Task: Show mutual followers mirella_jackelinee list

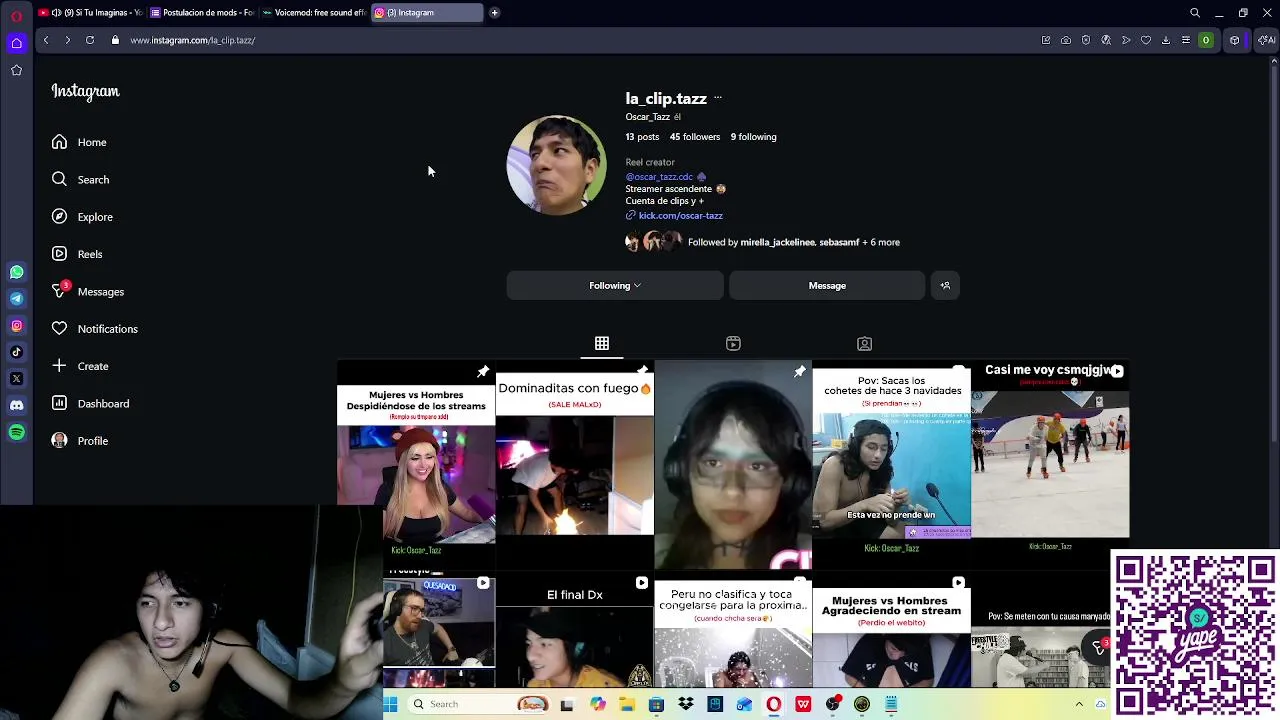Action: (794, 242)
